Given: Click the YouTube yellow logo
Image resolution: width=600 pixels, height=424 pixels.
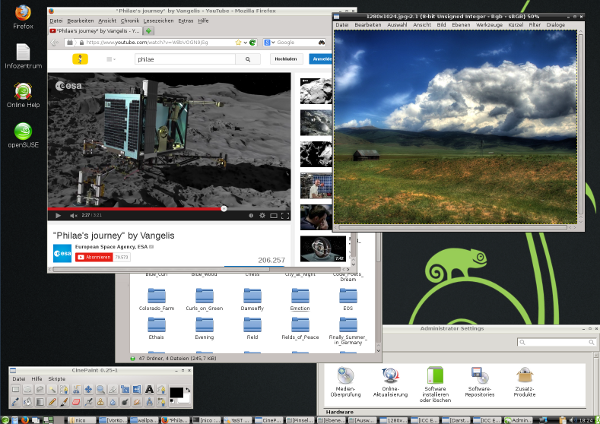Looking at the screenshot, I should [x=80, y=59].
